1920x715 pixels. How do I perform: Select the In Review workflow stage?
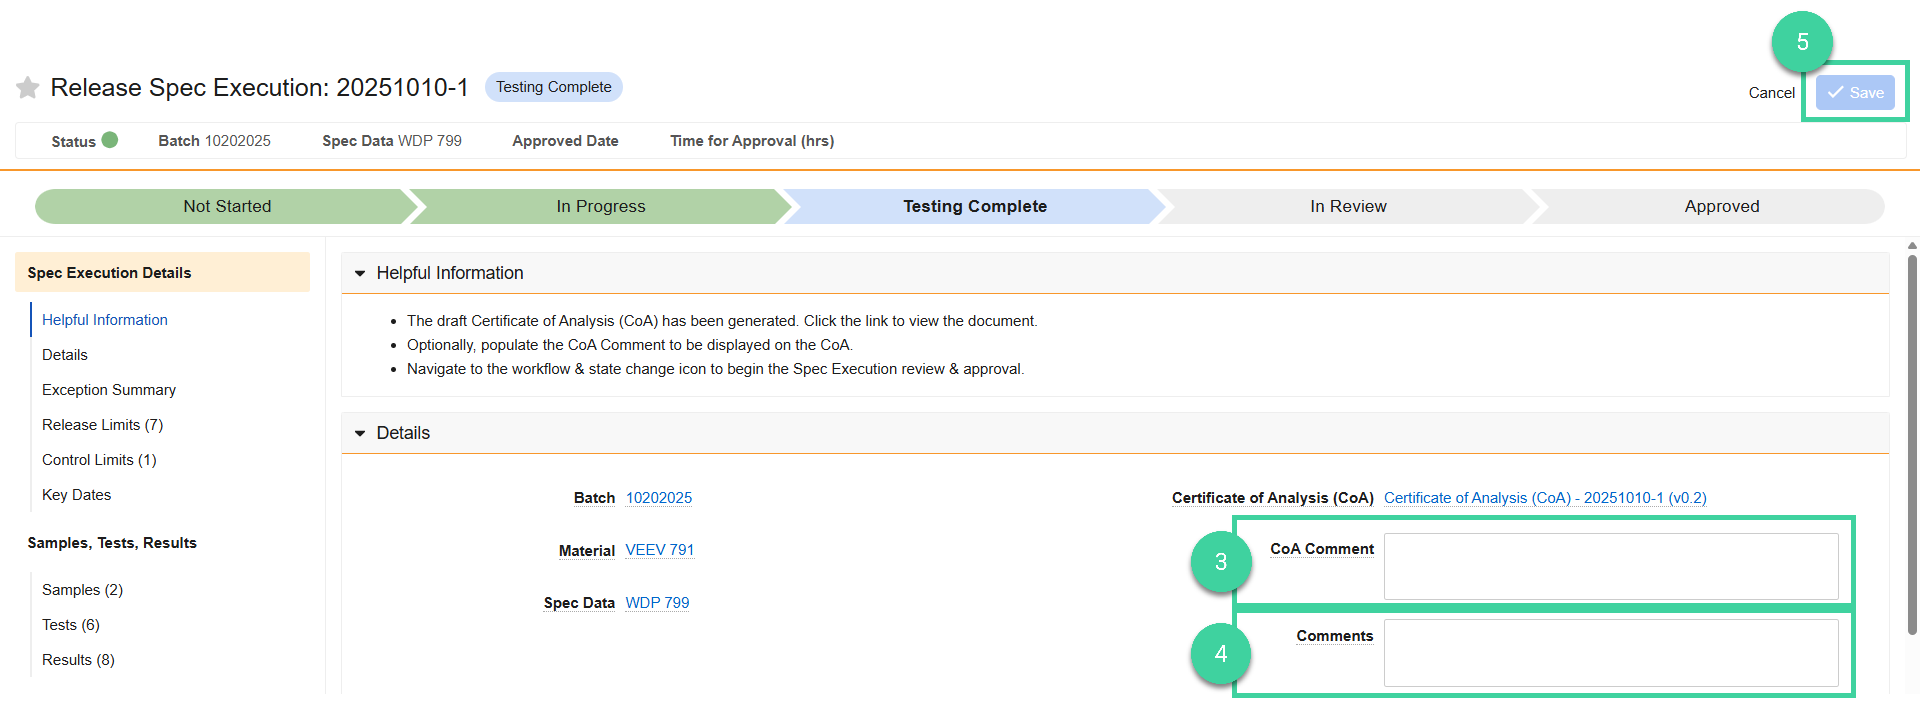(1348, 206)
